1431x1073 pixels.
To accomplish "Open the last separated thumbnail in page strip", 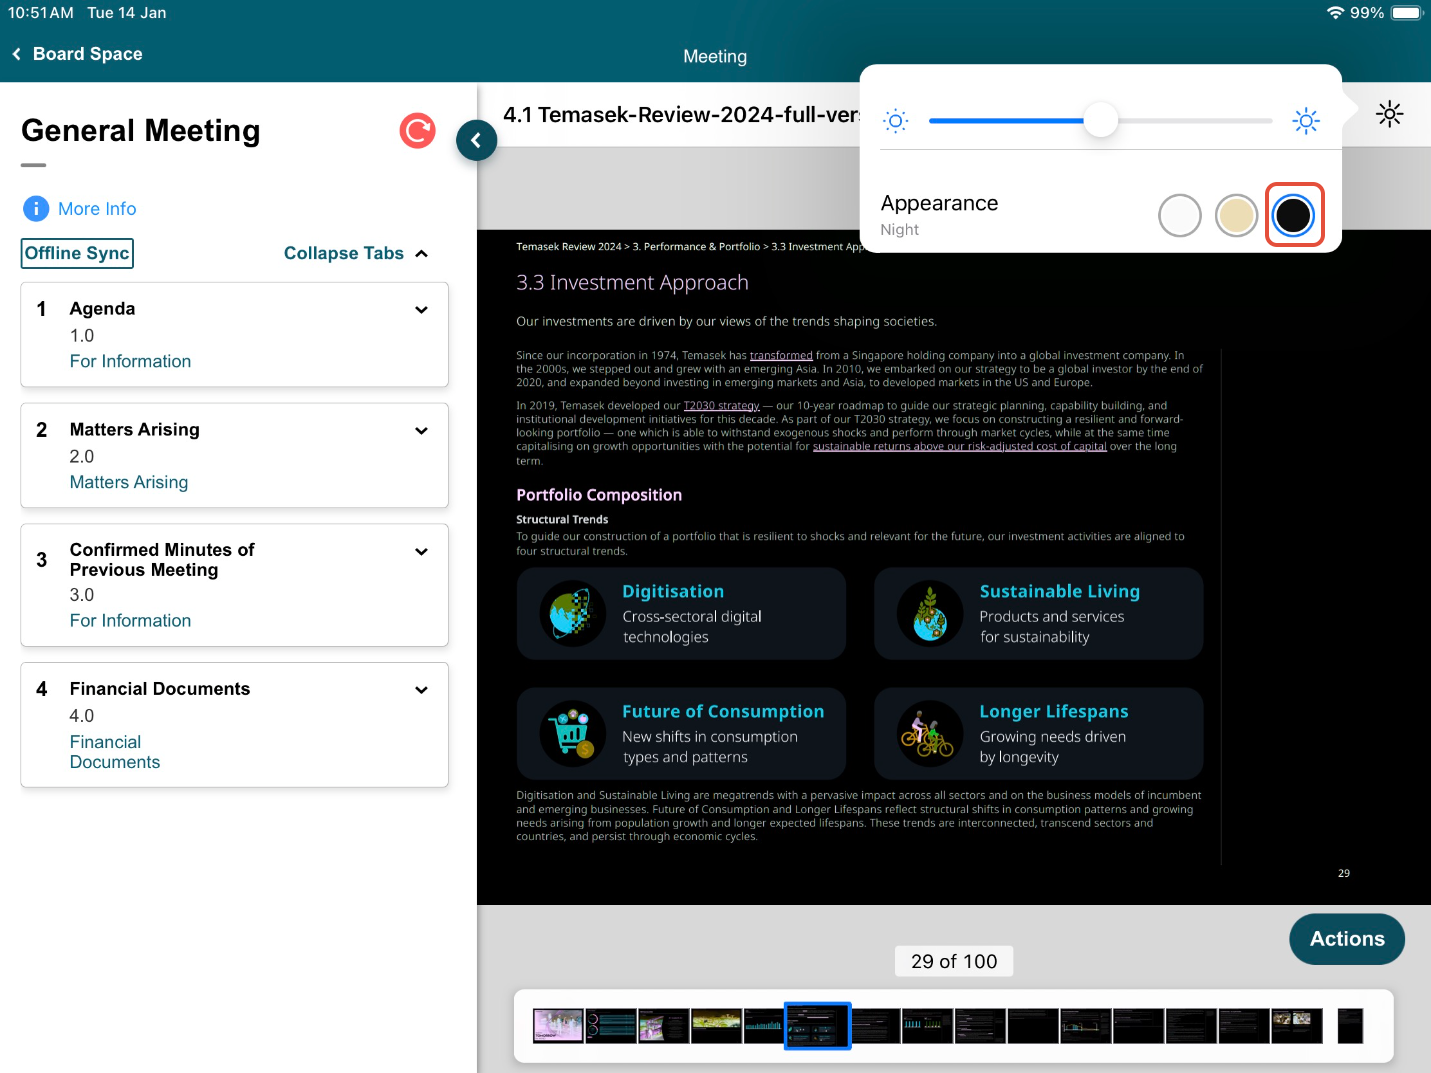I will 1350,1026.
